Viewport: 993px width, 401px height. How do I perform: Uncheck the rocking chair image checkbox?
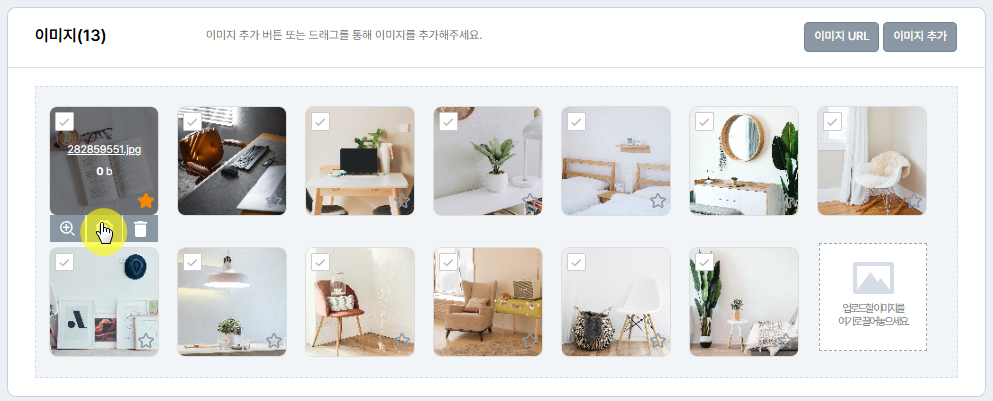tap(832, 122)
